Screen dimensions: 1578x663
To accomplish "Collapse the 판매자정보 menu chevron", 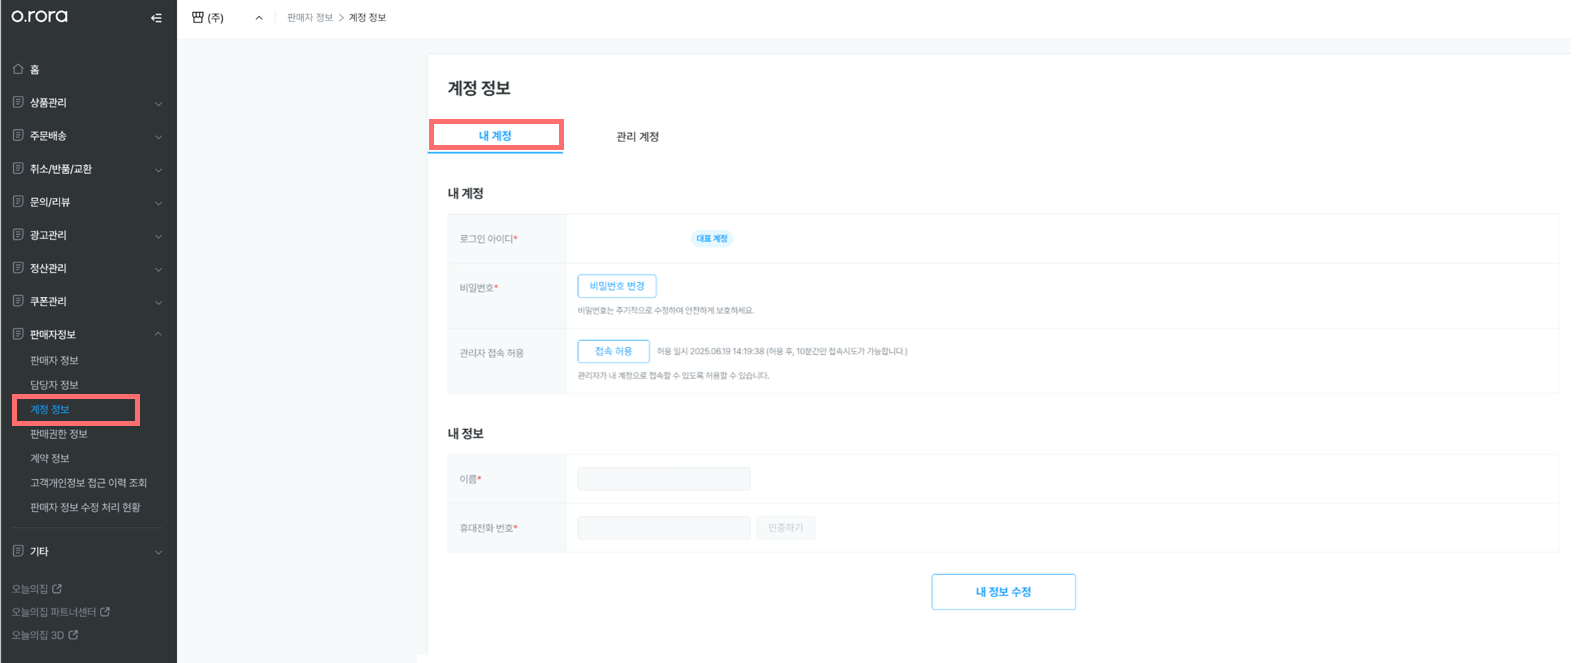I will coord(158,334).
